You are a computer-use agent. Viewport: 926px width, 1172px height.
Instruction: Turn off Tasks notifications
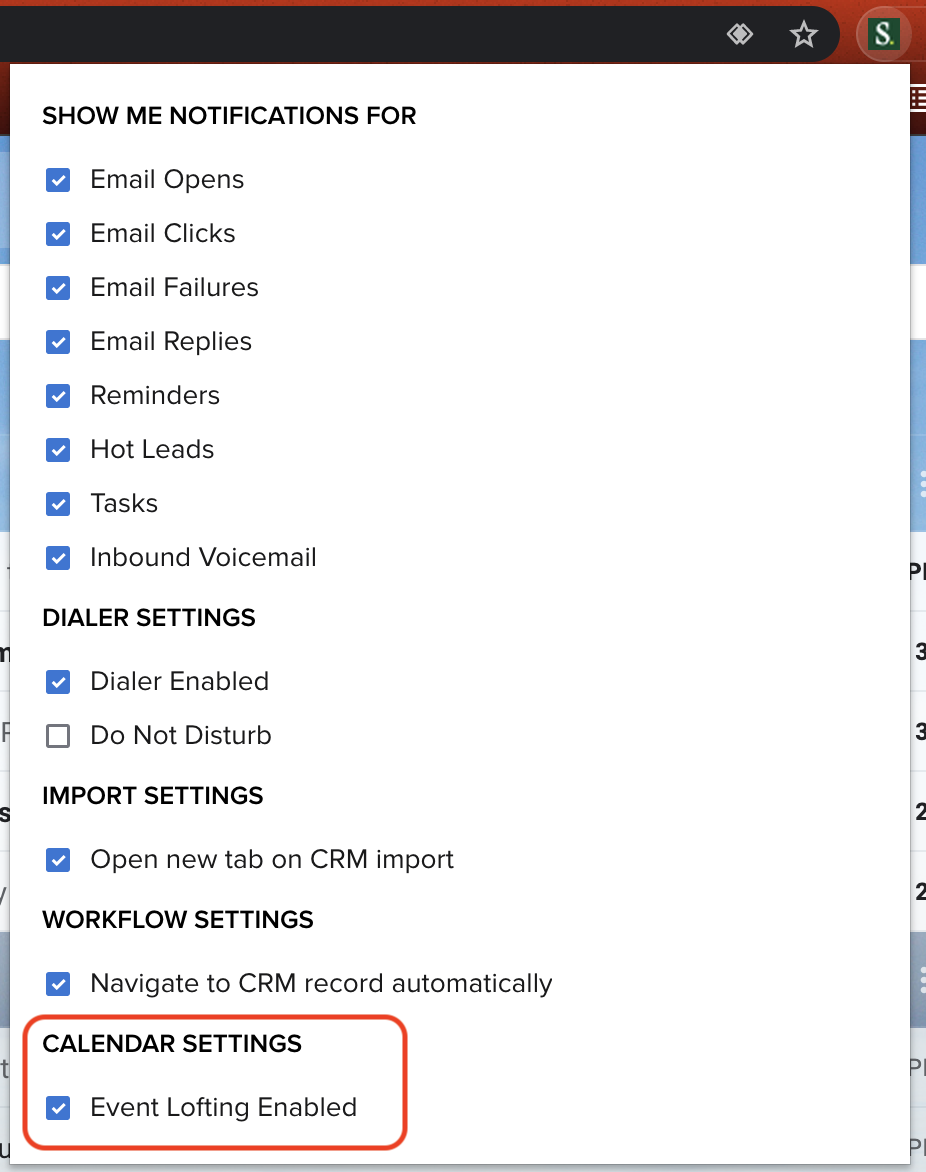point(58,504)
